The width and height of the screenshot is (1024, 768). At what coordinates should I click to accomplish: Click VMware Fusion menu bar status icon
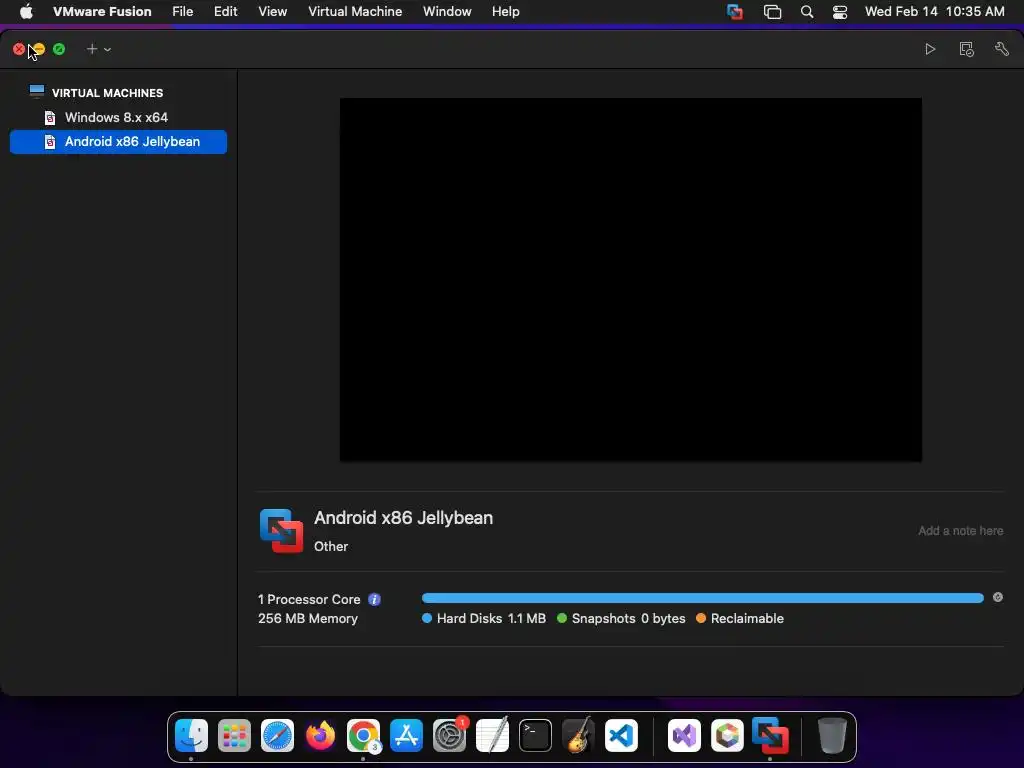tap(735, 12)
